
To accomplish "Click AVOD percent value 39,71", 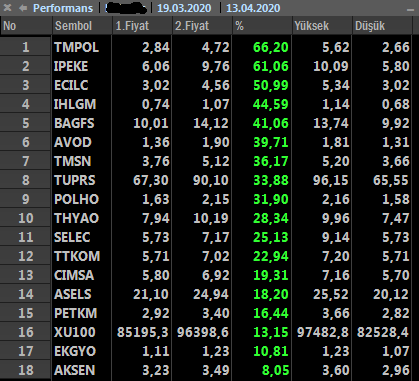I will (x=271, y=142).
